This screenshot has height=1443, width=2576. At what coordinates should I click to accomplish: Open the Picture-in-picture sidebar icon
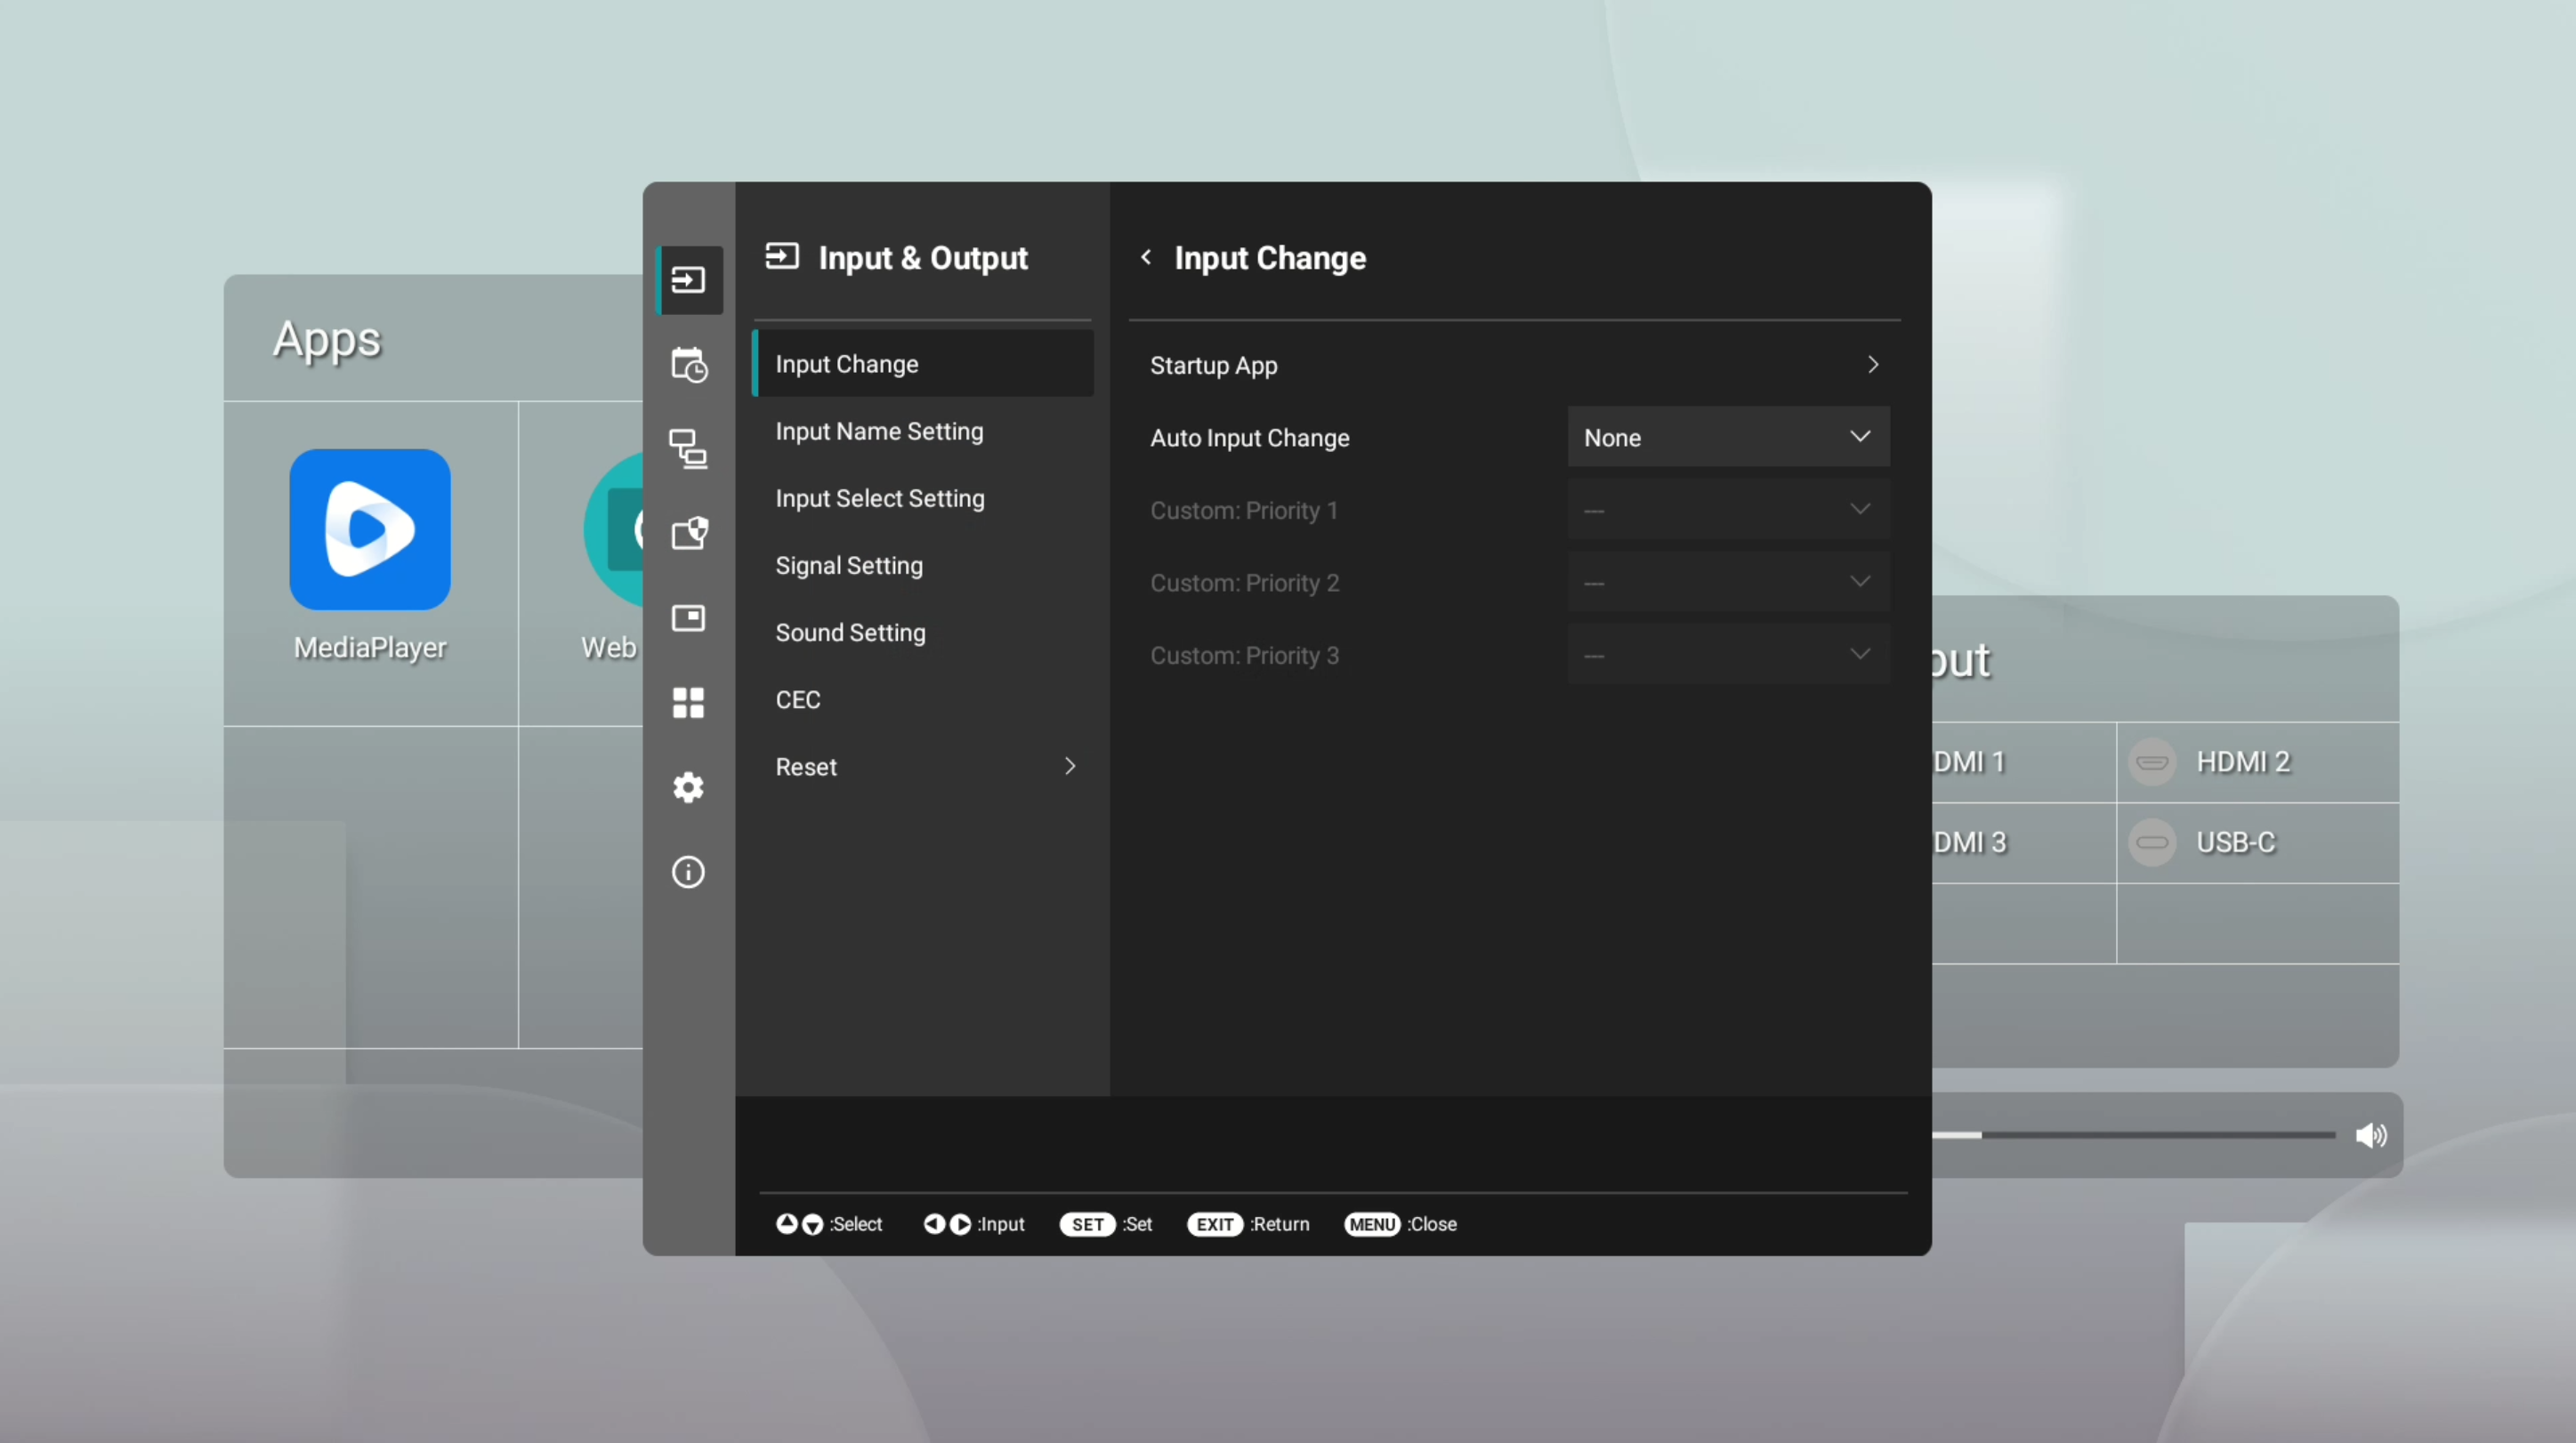point(688,618)
